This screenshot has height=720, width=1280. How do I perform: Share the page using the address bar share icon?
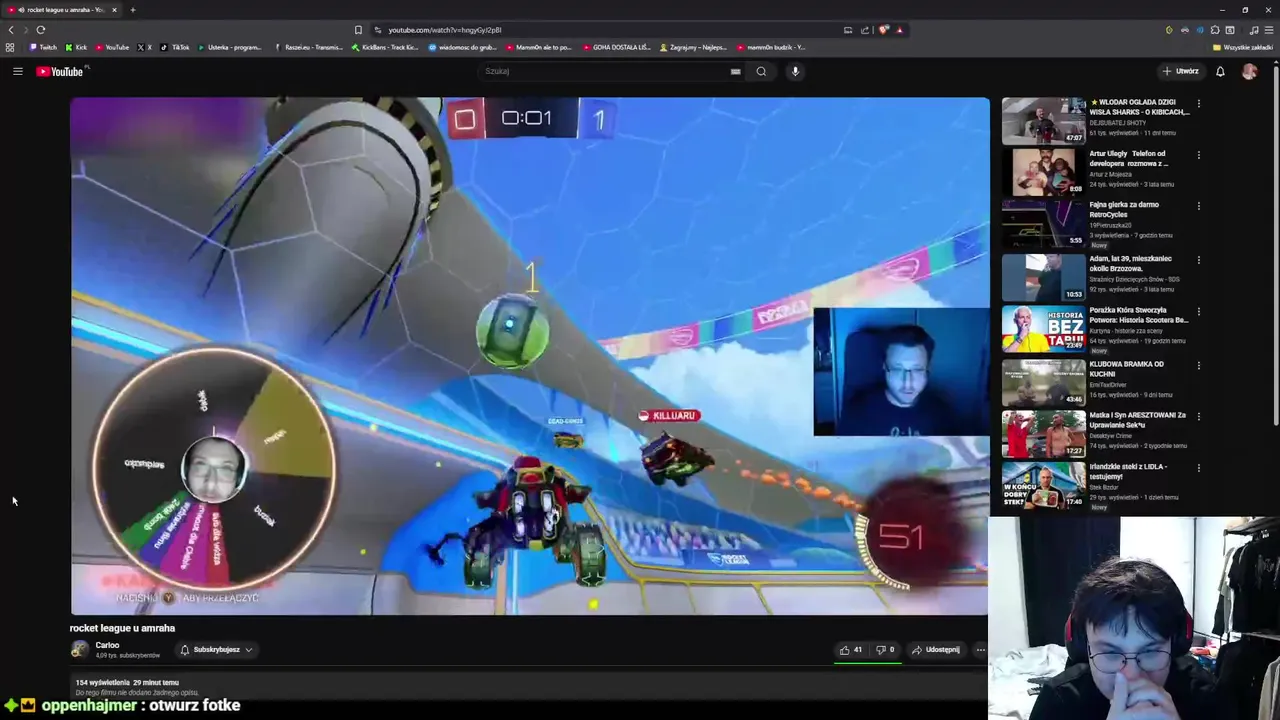pyautogui.click(x=865, y=30)
